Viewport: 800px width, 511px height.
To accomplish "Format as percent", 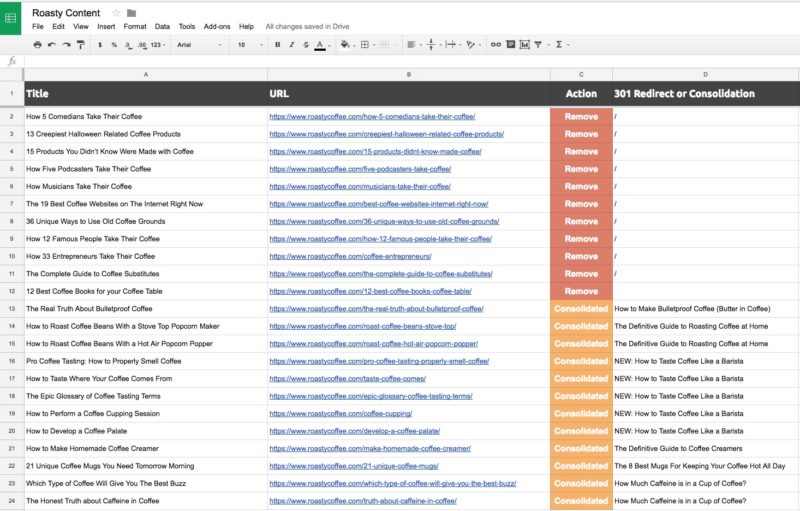I will [x=114, y=45].
